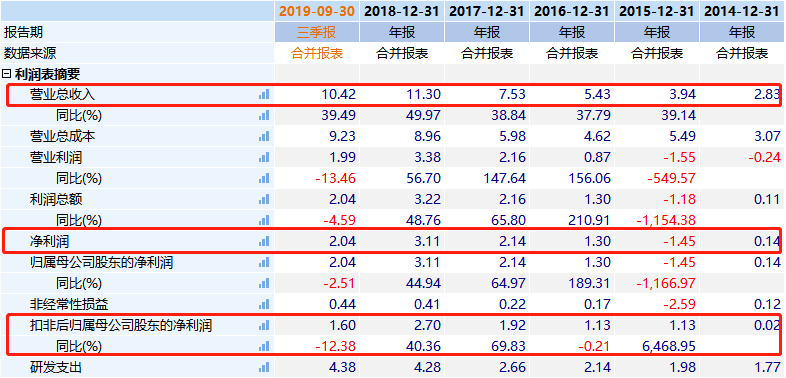Open chart icon for 同比(%) under 扣非后归属母公司股东的净利润
The width and height of the screenshot is (786, 378).
coord(264,346)
